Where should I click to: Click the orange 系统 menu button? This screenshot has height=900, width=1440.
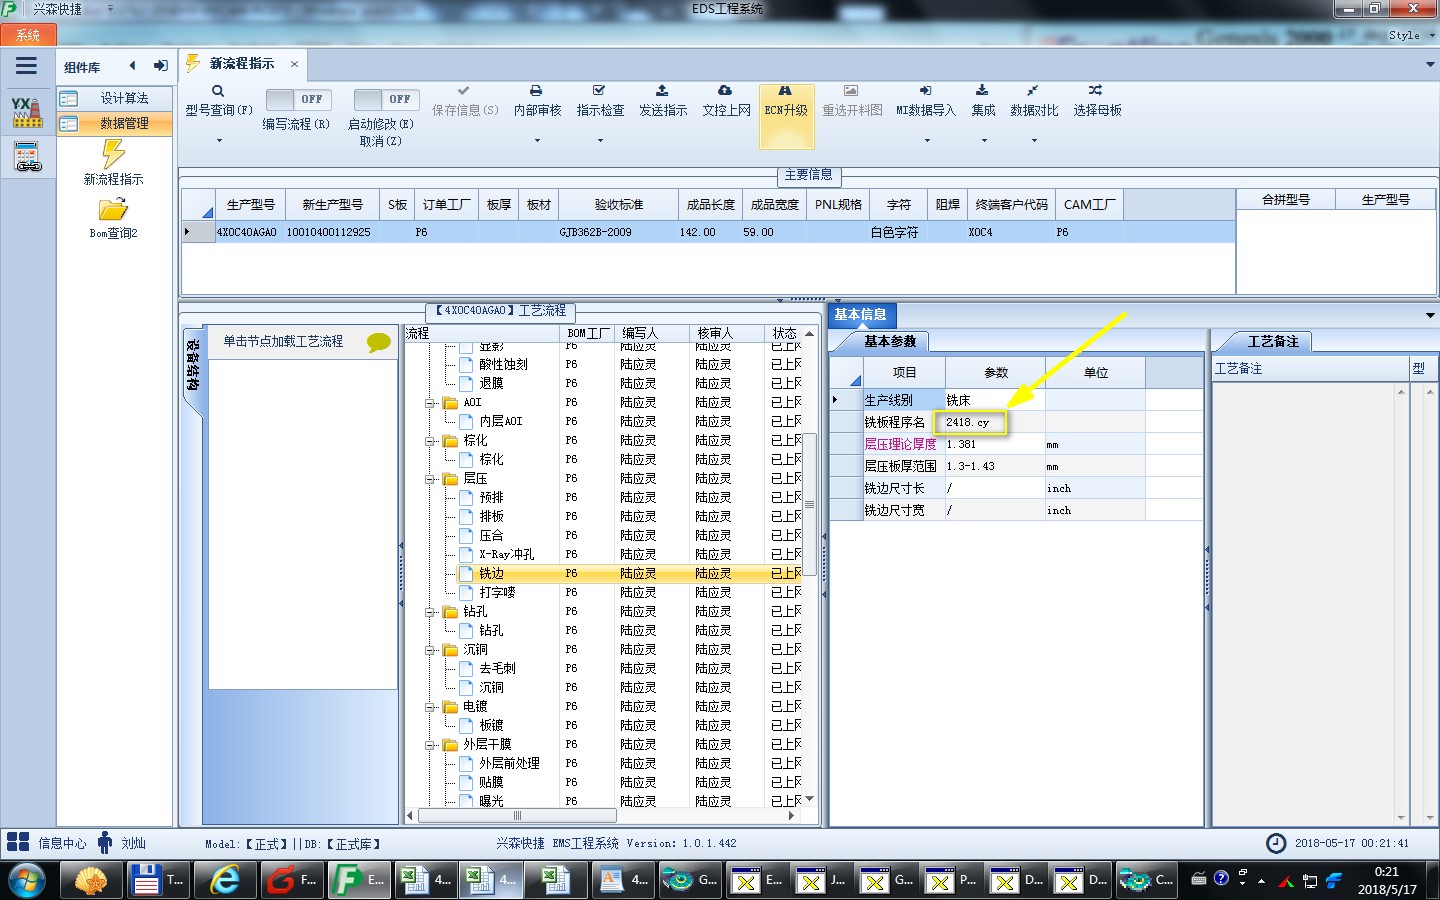coord(28,35)
